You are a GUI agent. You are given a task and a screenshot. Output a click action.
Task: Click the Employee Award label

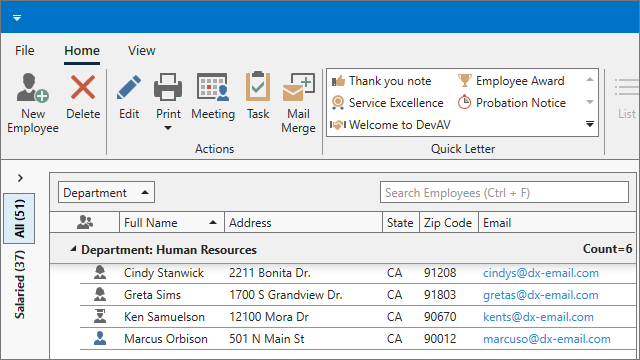520,81
